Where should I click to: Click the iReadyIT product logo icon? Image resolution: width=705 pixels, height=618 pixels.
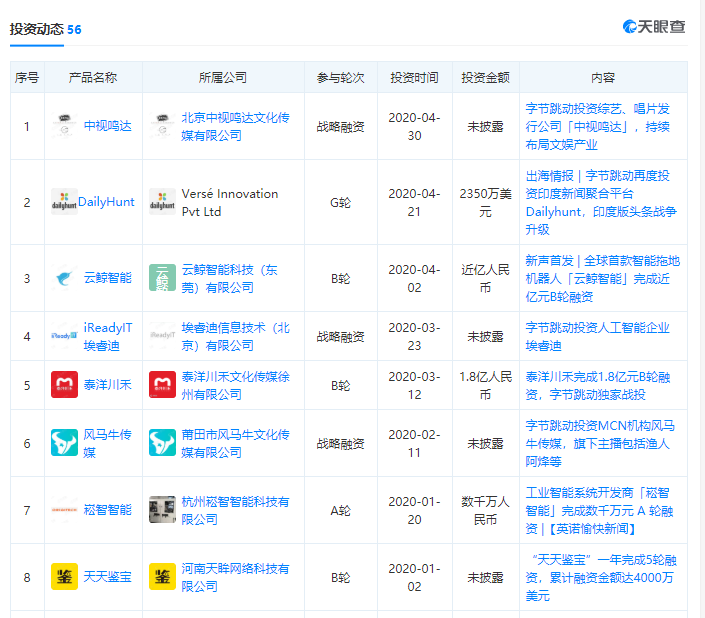coord(64,337)
